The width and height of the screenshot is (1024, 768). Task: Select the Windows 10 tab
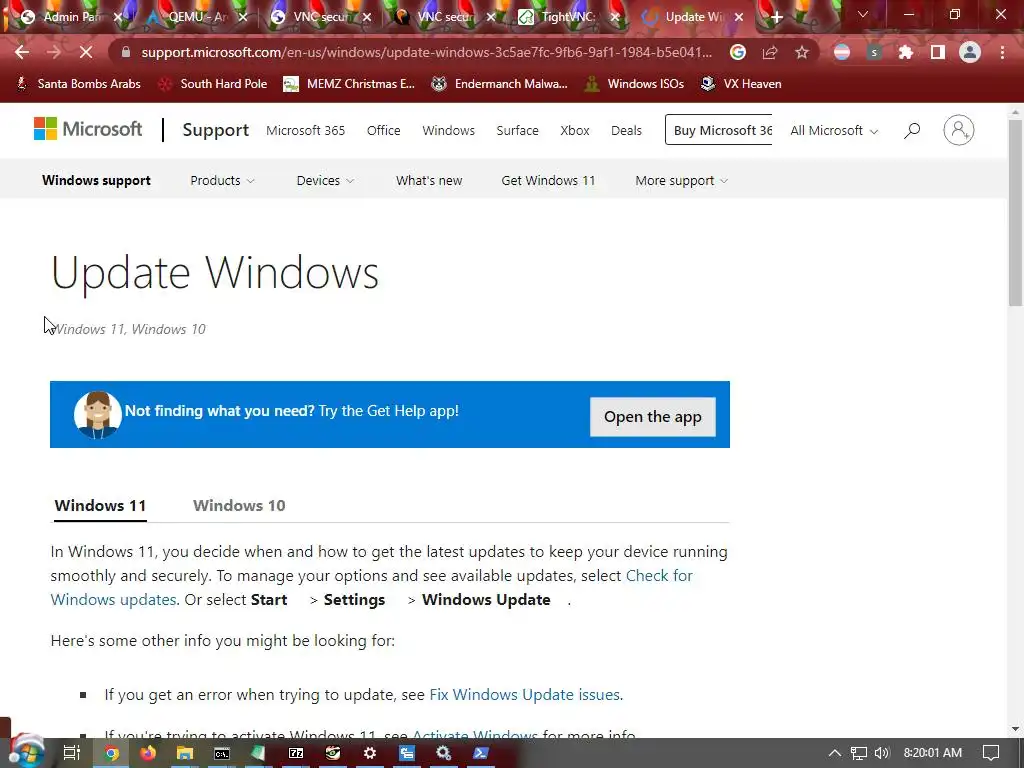[x=239, y=505]
